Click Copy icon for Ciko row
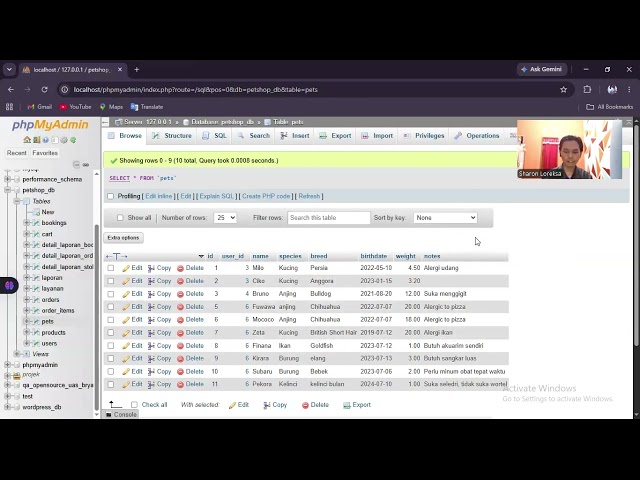The image size is (640, 480). tap(151, 281)
